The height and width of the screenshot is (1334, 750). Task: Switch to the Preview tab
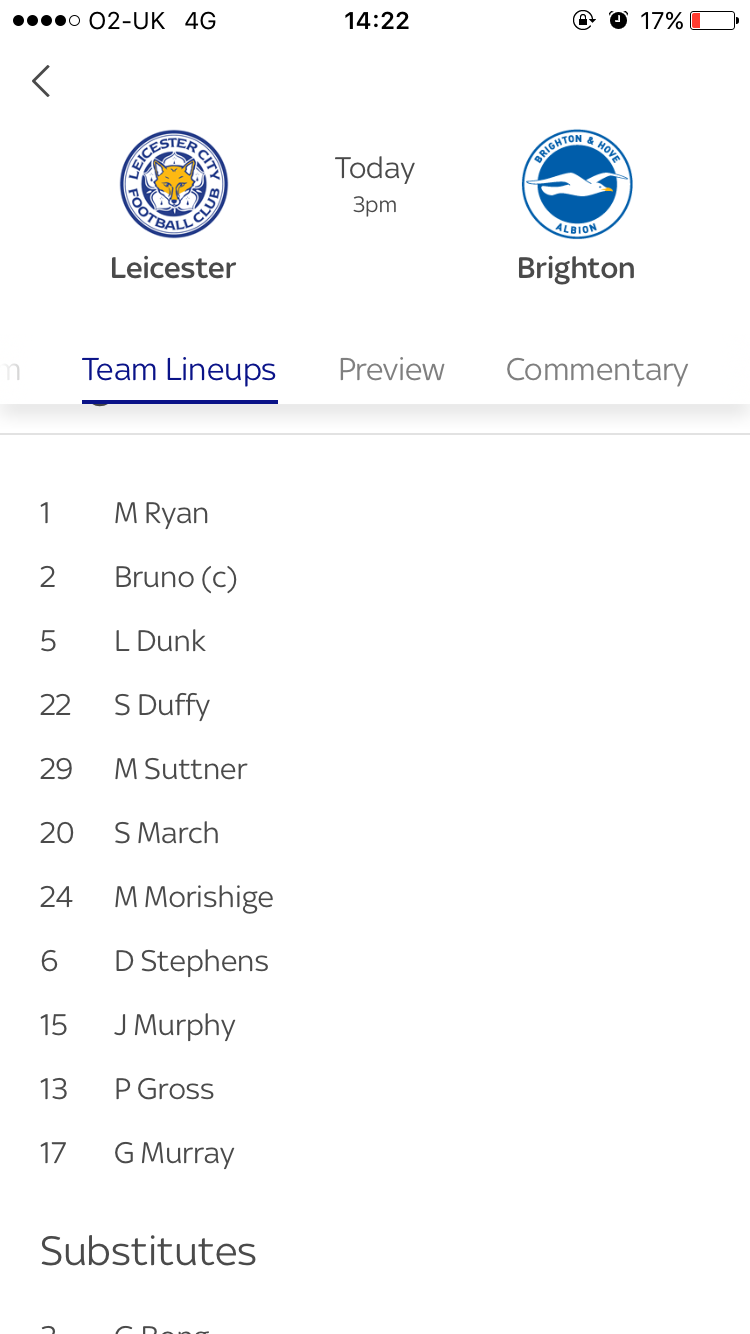click(391, 370)
